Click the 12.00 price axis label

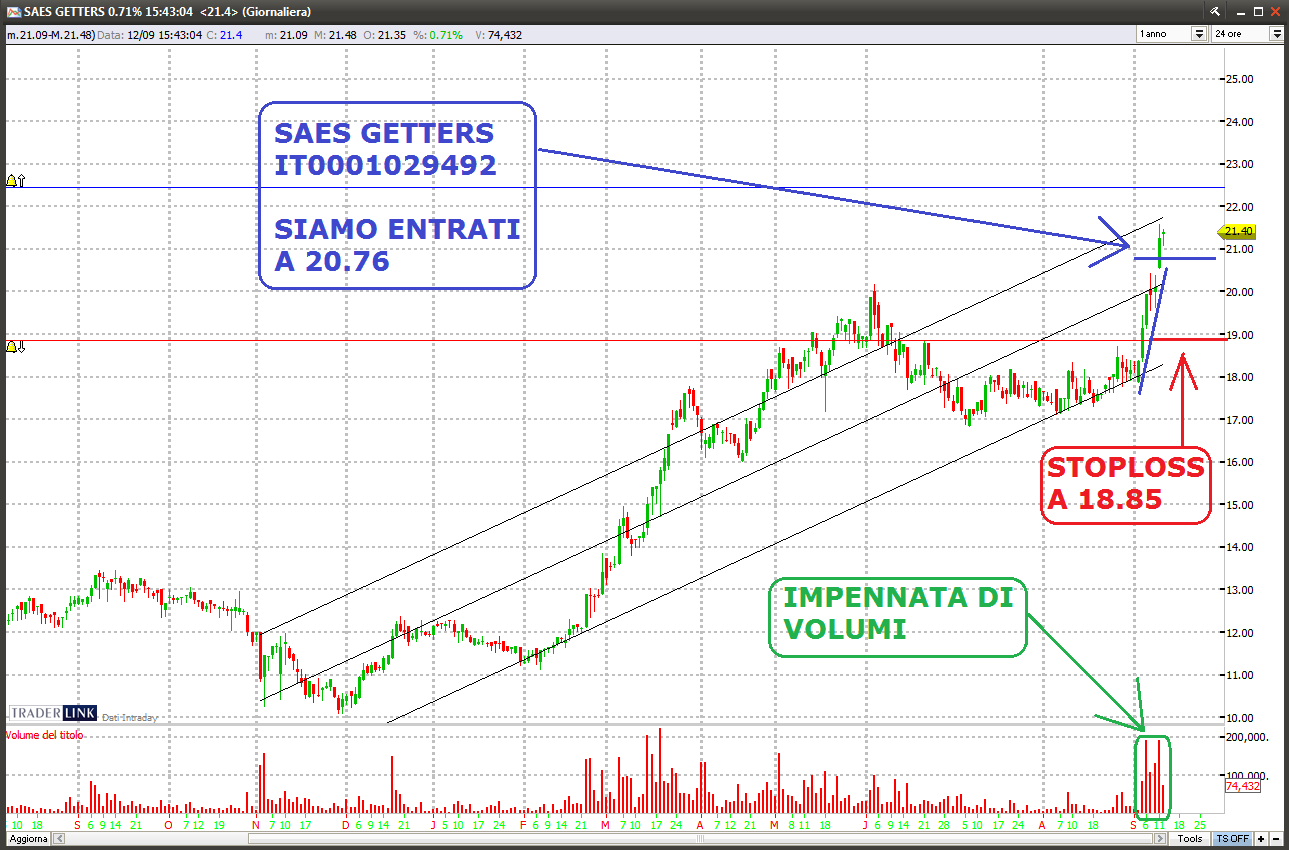pyautogui.click(x=1241, y=633)
